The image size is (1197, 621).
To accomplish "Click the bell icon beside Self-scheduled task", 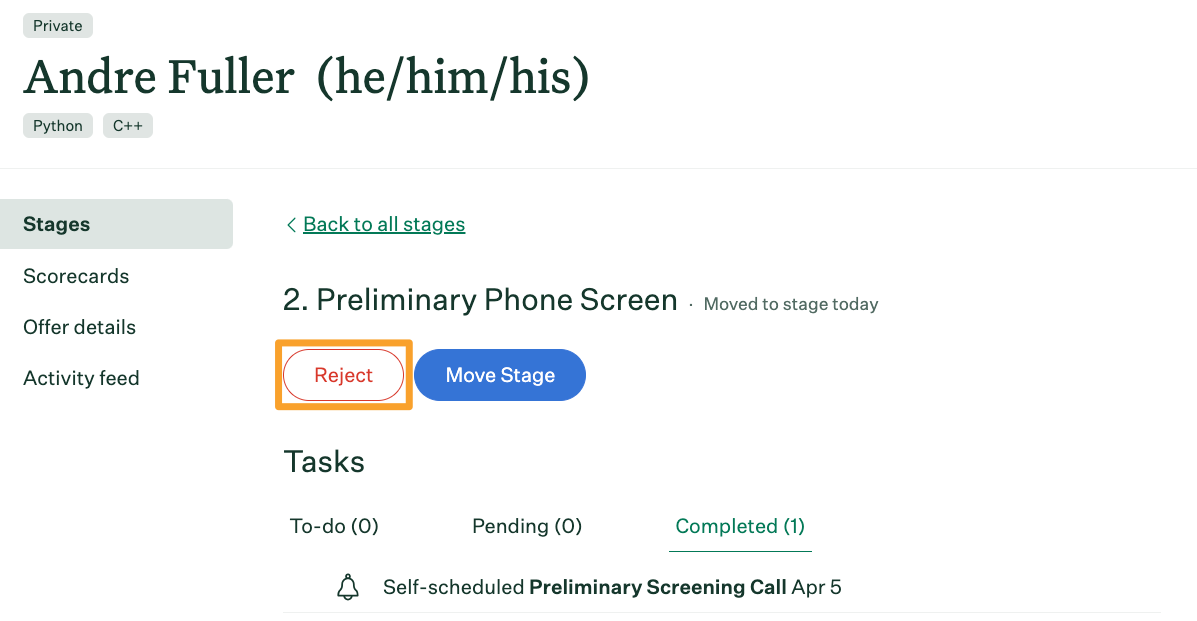I will [348, 587].
